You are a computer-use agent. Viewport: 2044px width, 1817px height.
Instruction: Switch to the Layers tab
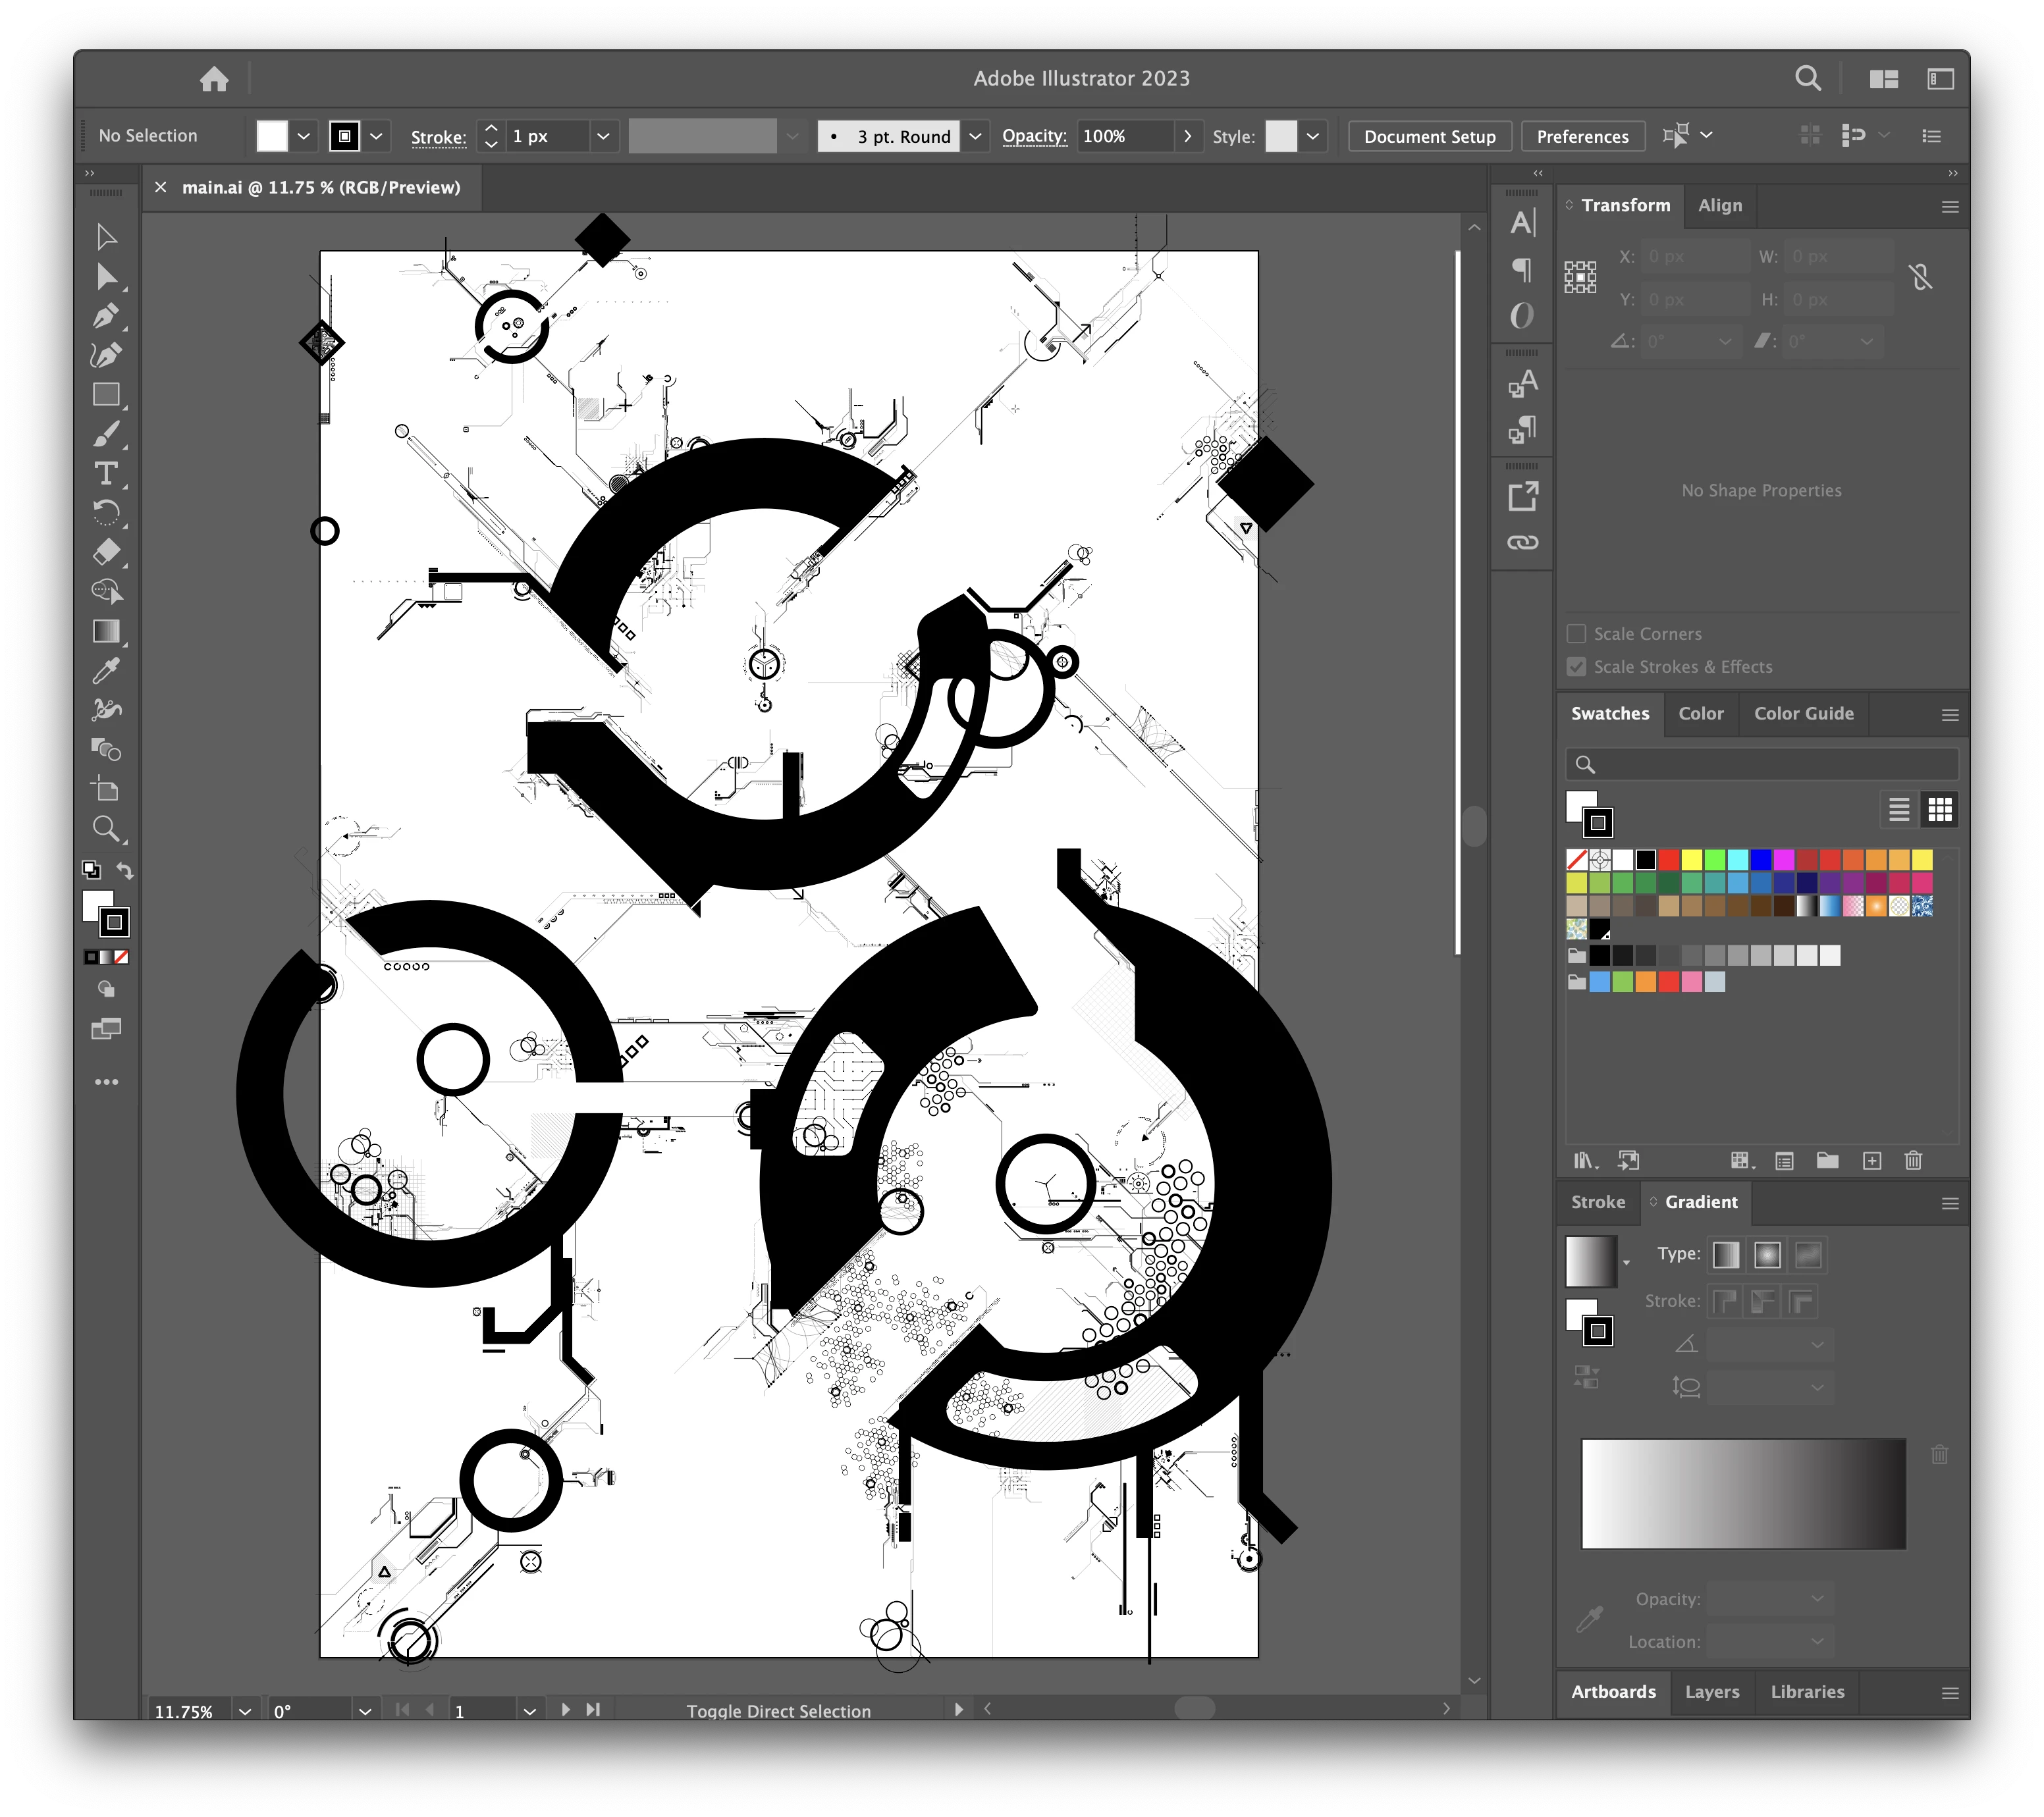pos(1712,1691)
